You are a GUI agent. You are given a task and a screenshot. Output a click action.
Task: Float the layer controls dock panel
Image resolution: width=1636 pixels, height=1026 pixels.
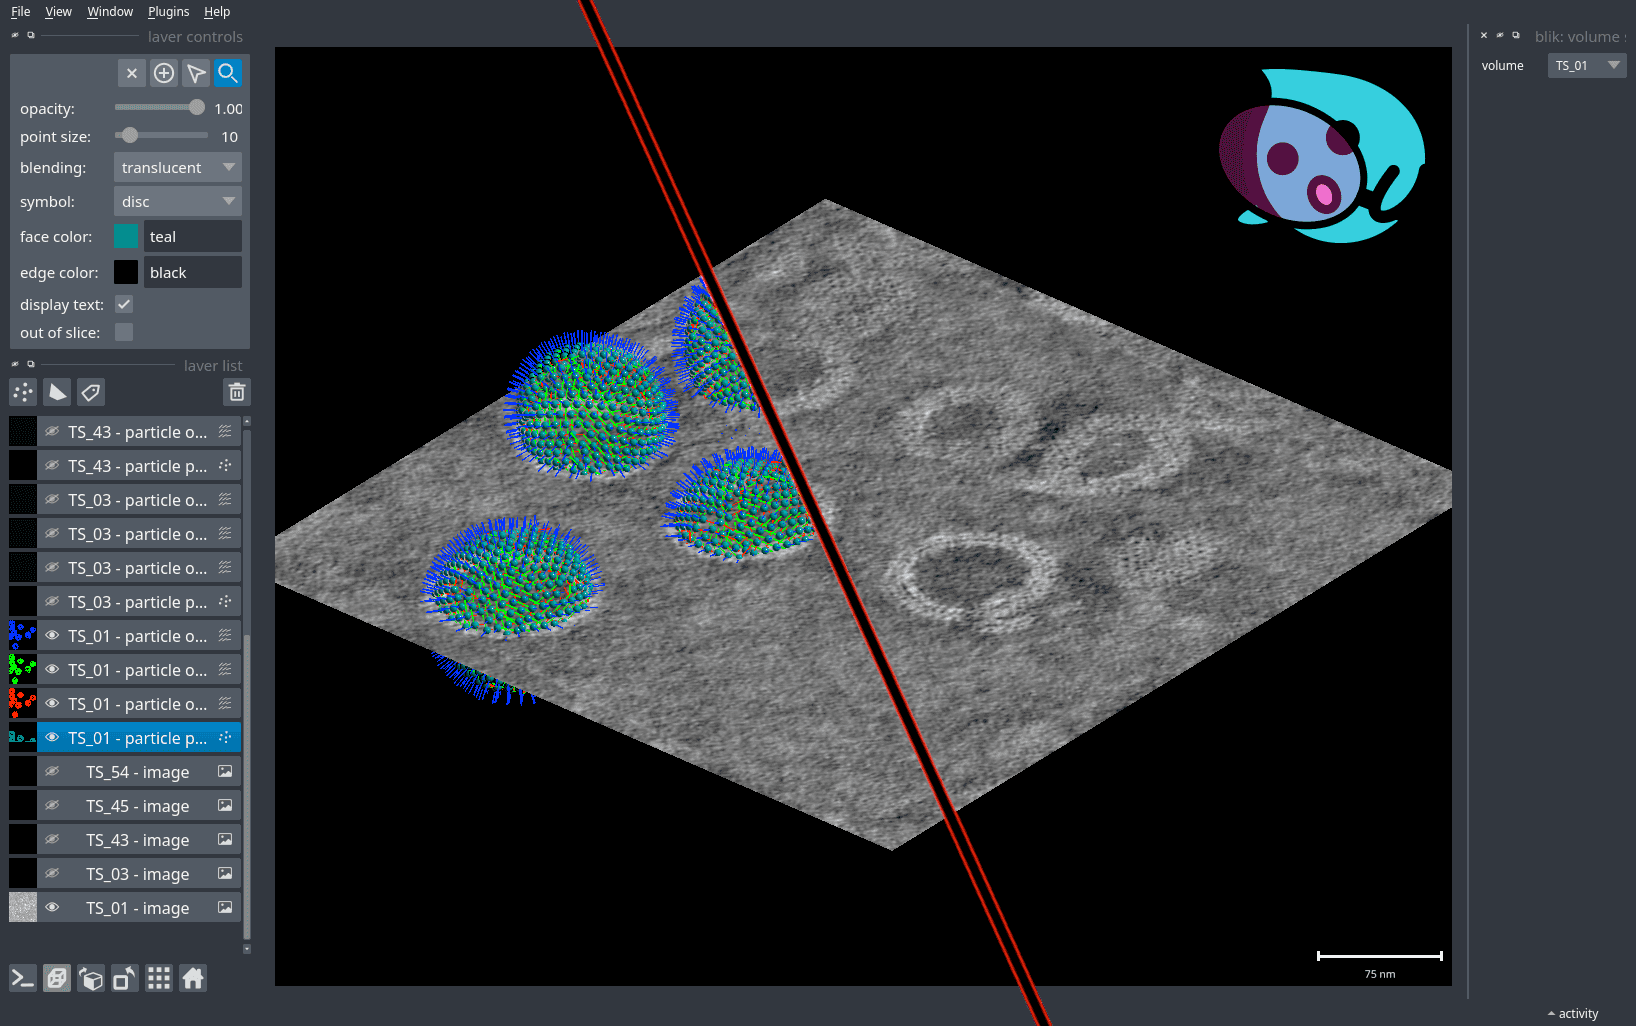(x=31, y=35)
